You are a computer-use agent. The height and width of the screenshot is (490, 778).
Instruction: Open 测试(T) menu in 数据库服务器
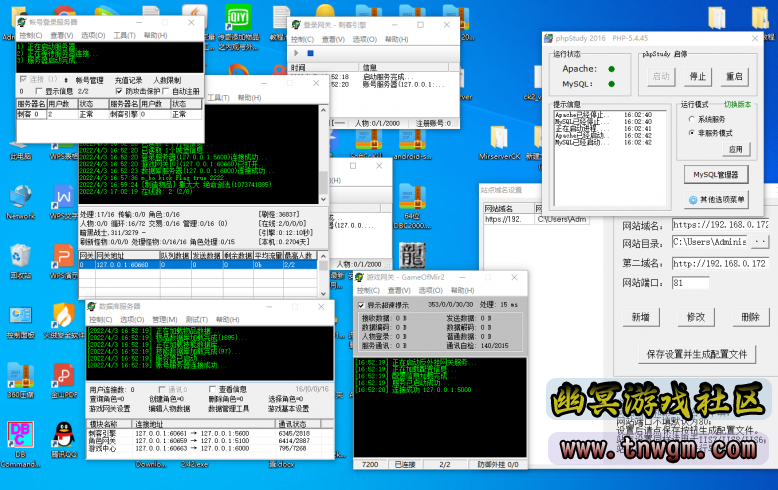pyautogui.click(x=196, y=319)
